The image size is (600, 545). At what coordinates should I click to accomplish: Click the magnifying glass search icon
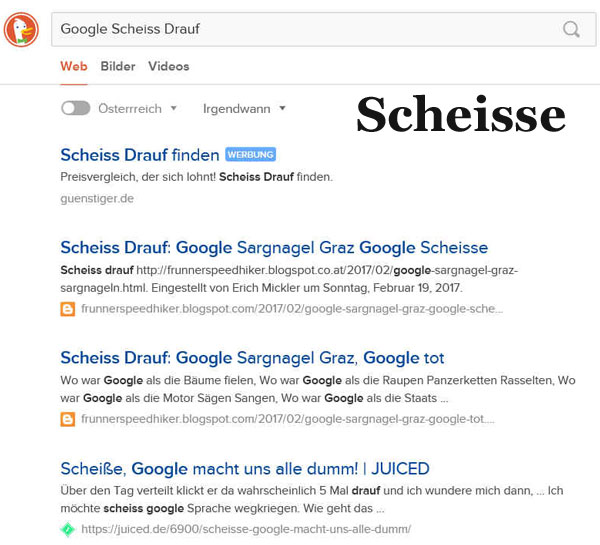pos(571,29)
